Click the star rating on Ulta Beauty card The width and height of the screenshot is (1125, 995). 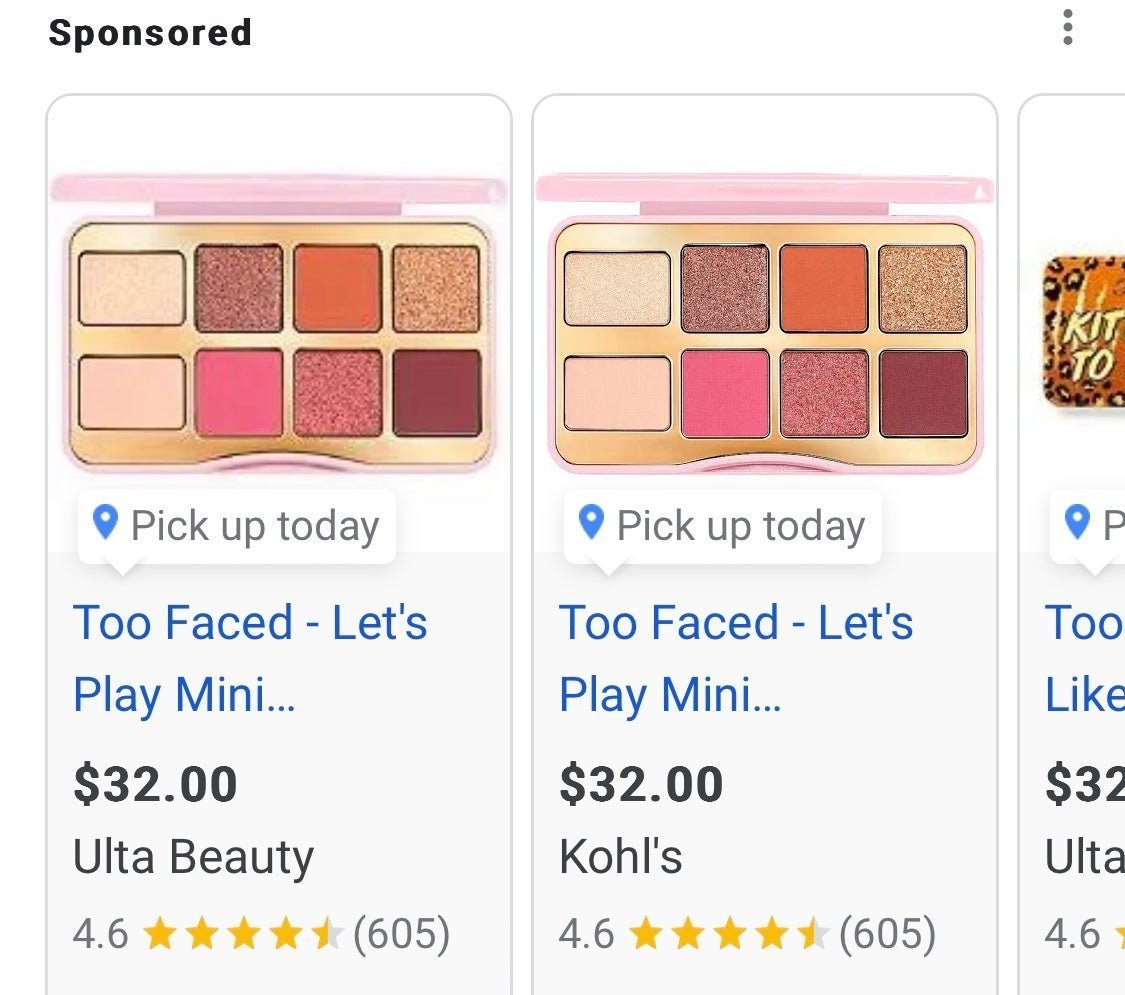(x=243, y=934)
